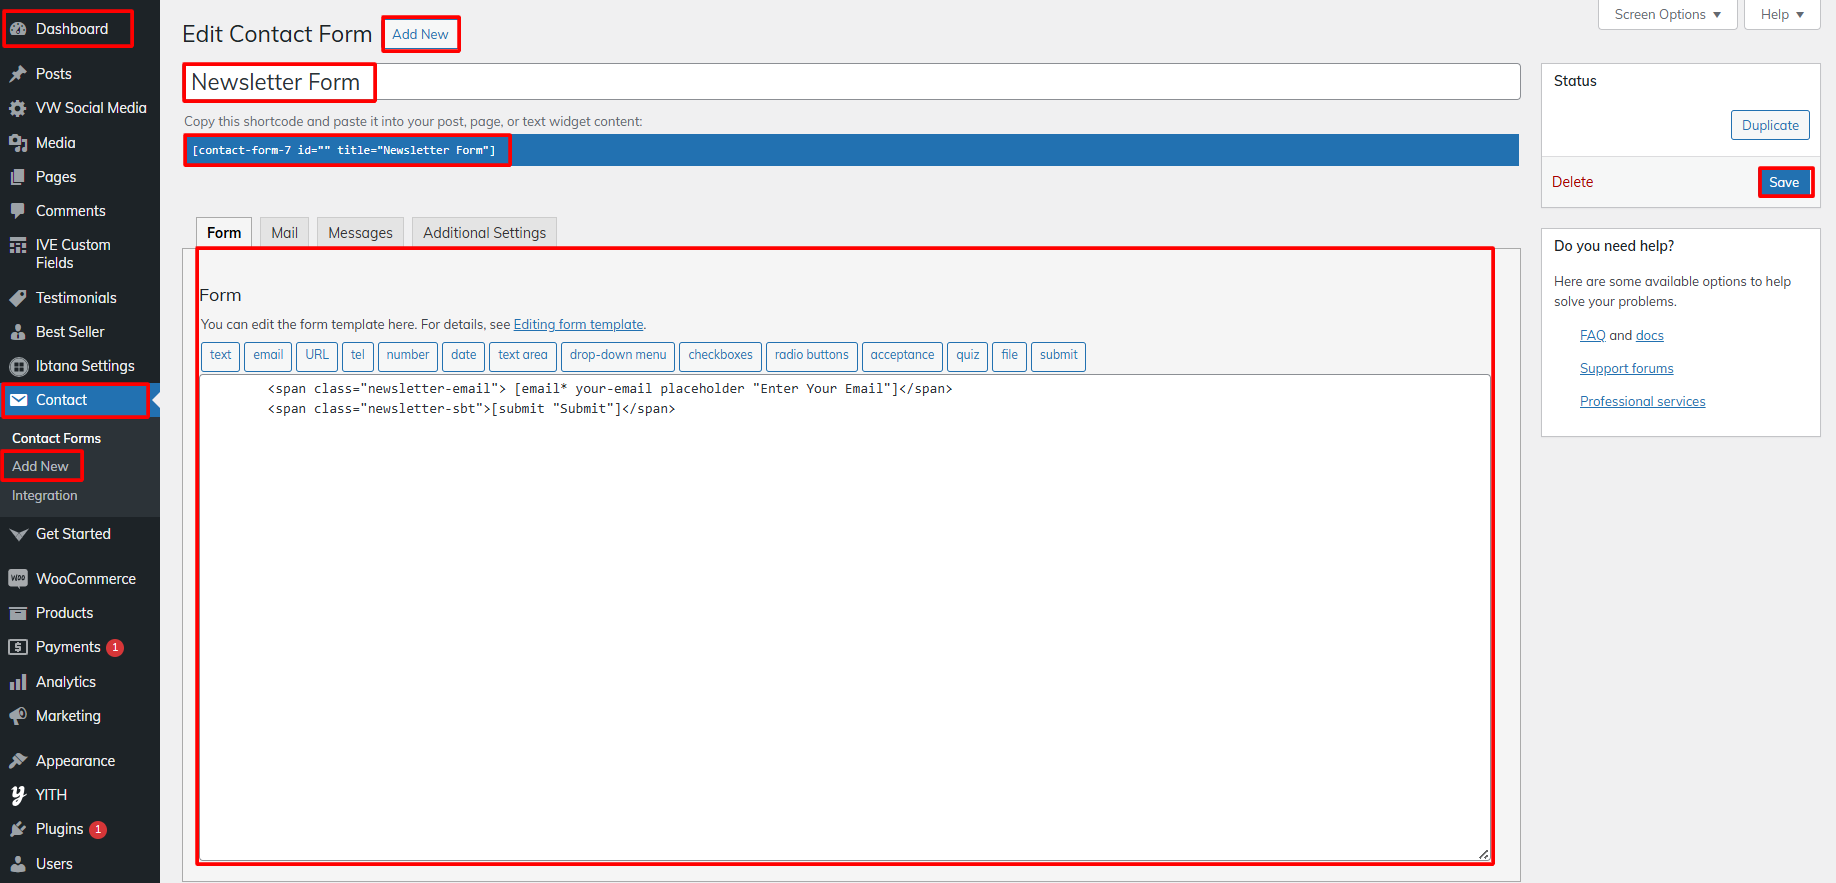The width and height of the screenshot is (1836, 883).
Task: Click the WooCommerce icon in sidebar
Action: (18, 579)
